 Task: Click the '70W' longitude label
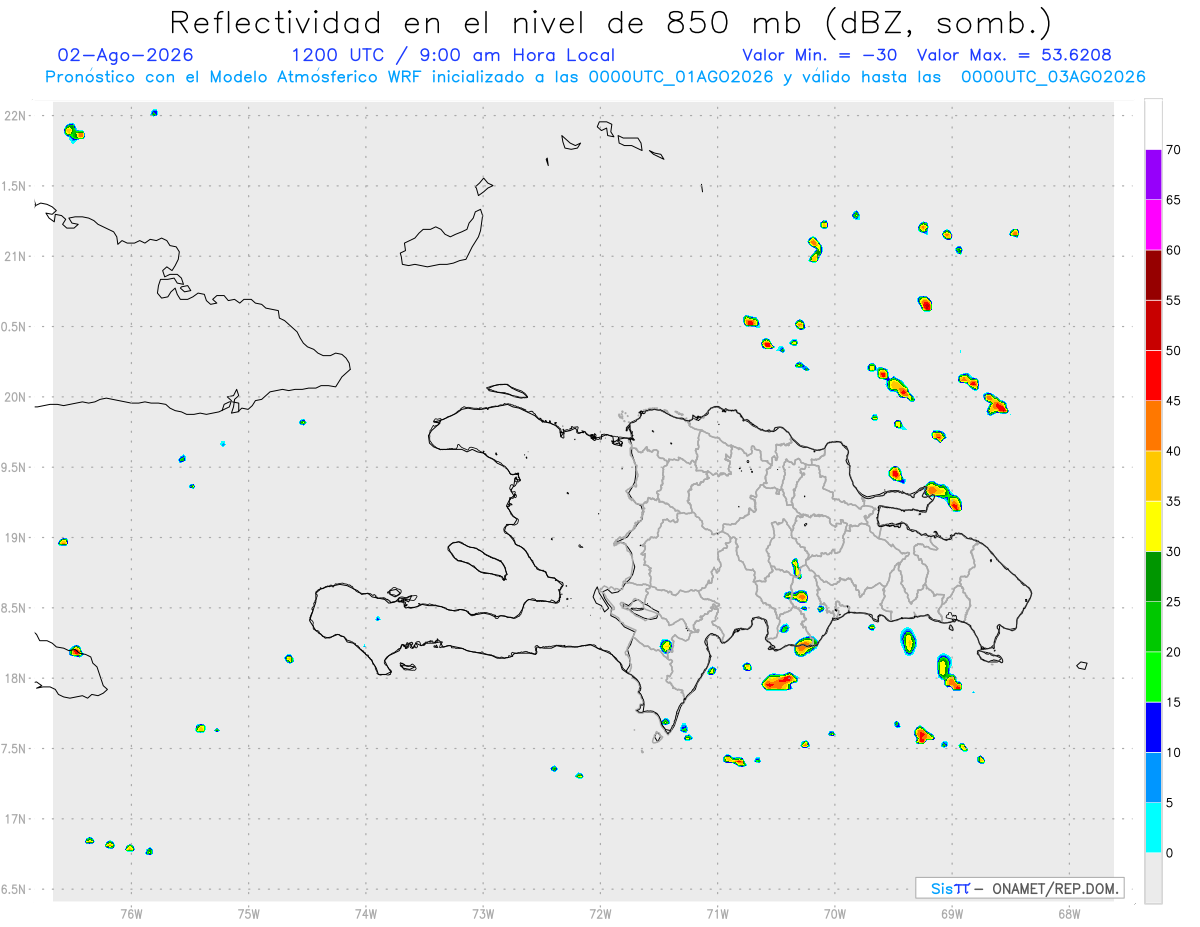point(834,912)
